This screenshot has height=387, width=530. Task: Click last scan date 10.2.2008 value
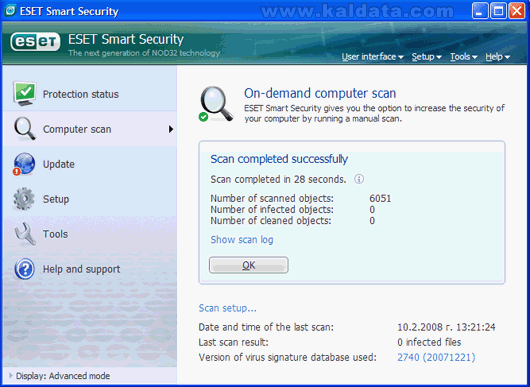[x=446, y=327]
